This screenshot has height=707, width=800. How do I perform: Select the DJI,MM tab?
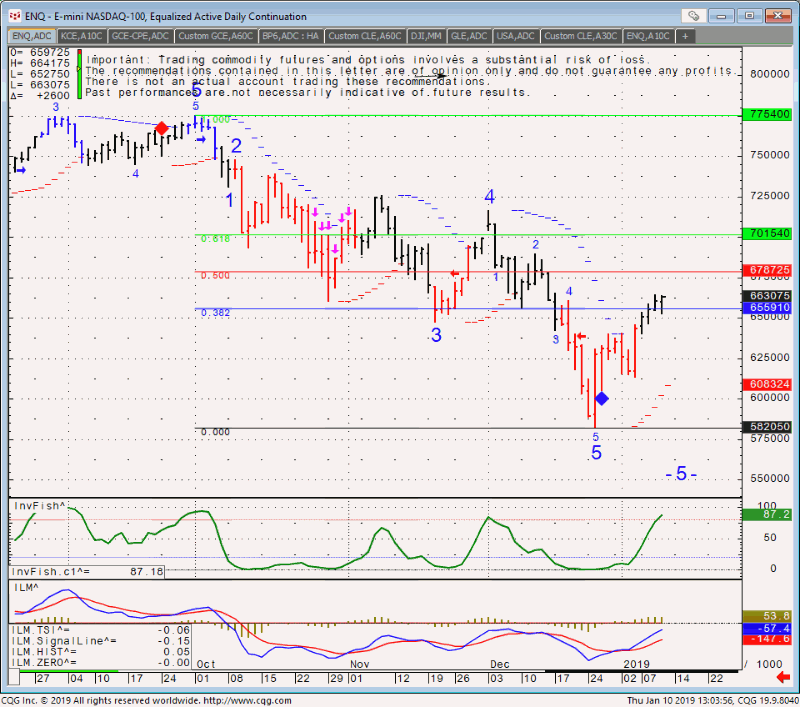pyautogui.click(x=426, y=35)
